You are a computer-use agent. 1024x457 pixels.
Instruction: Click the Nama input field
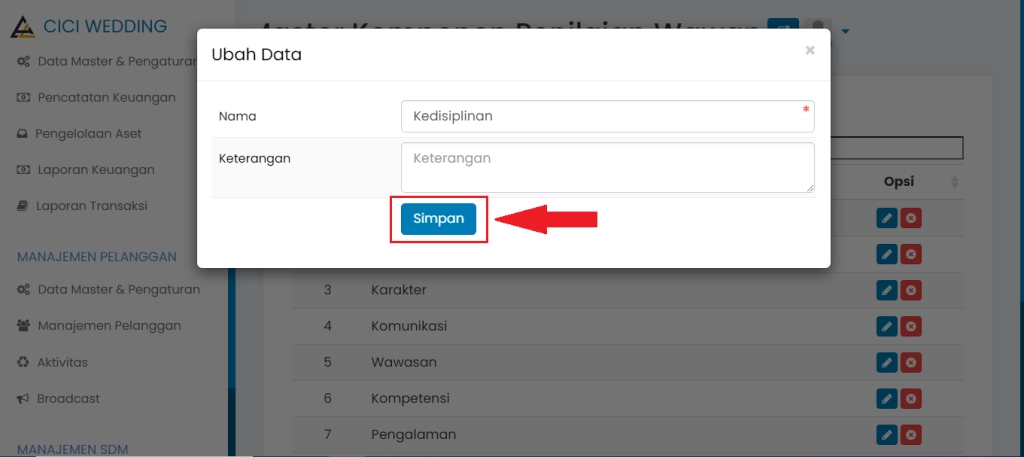[x=607, y=116]
